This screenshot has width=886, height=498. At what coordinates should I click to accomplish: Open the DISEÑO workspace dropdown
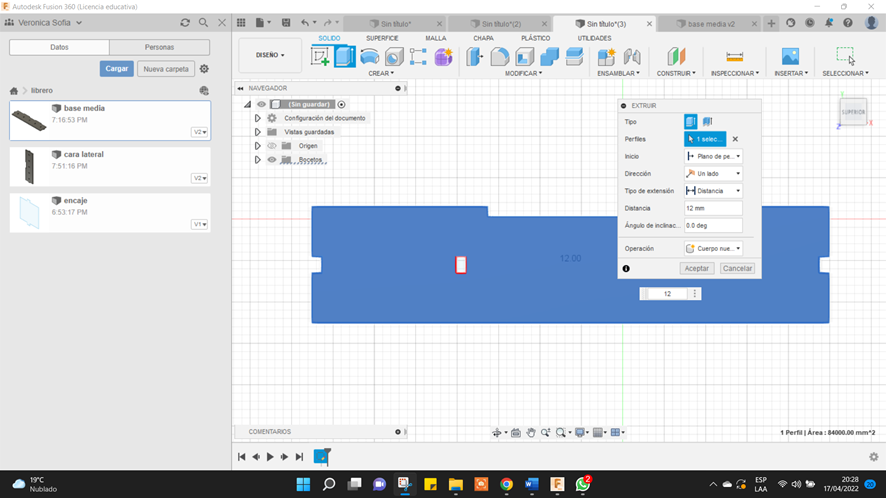pyautogui.click(x=270, y=55)
